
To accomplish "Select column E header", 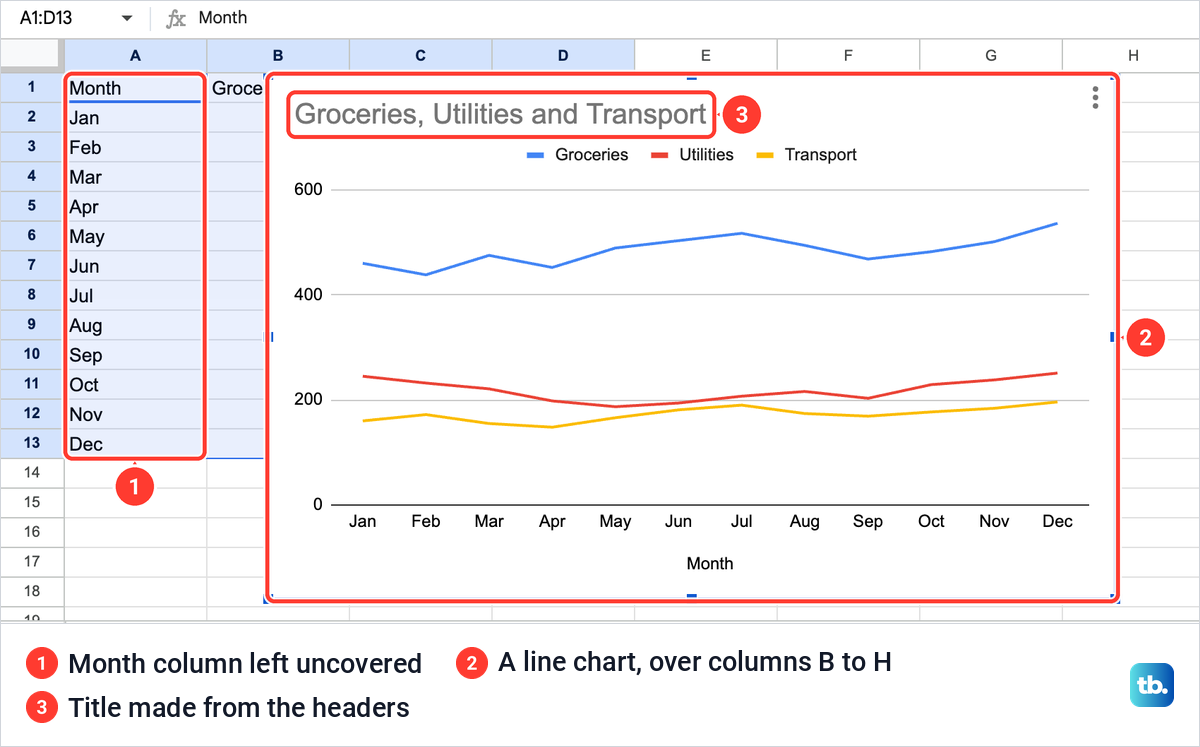I will (706, 56).
